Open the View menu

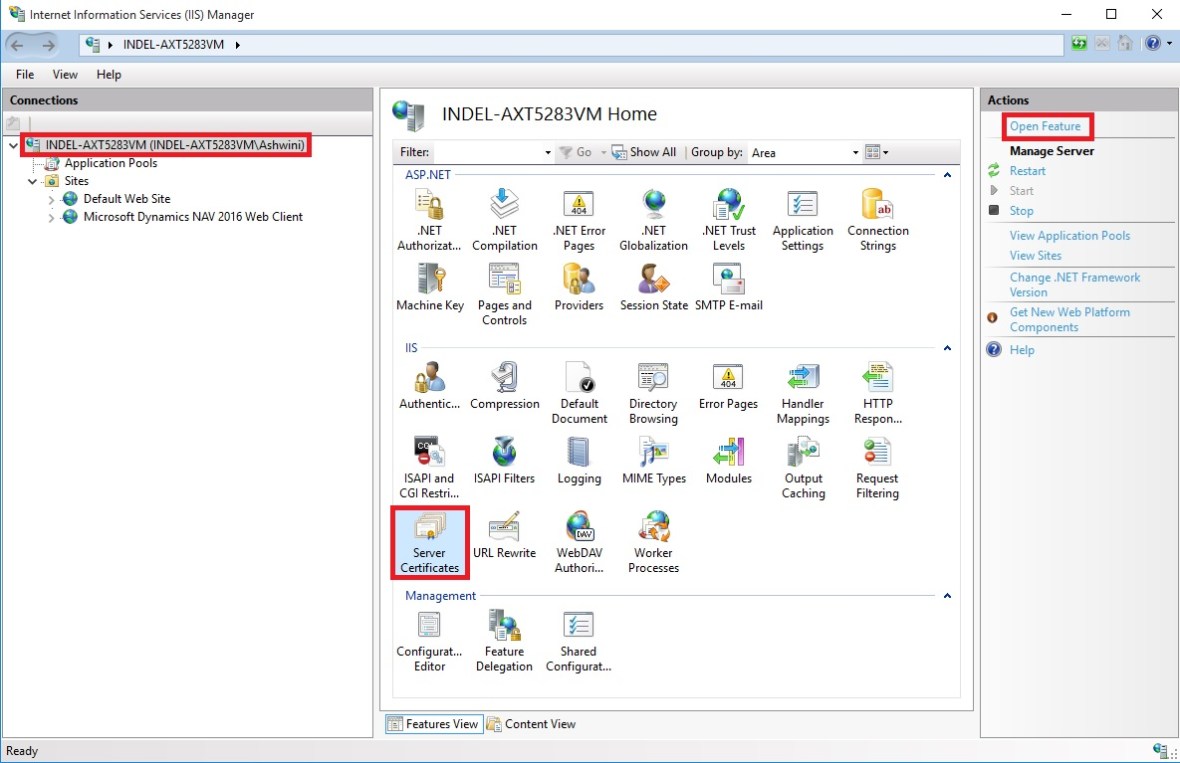click(x=65, y=75)
